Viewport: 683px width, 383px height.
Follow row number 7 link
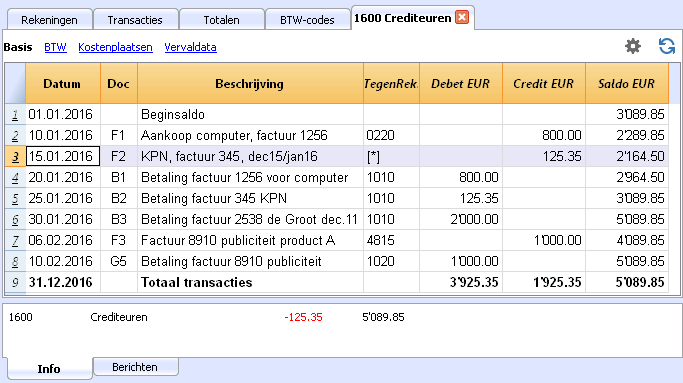(x=15, y=240)
